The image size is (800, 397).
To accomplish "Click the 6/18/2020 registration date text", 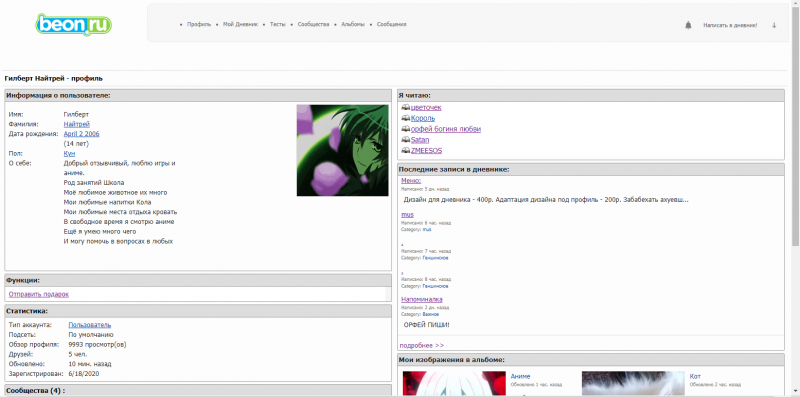I will [84, 374].
